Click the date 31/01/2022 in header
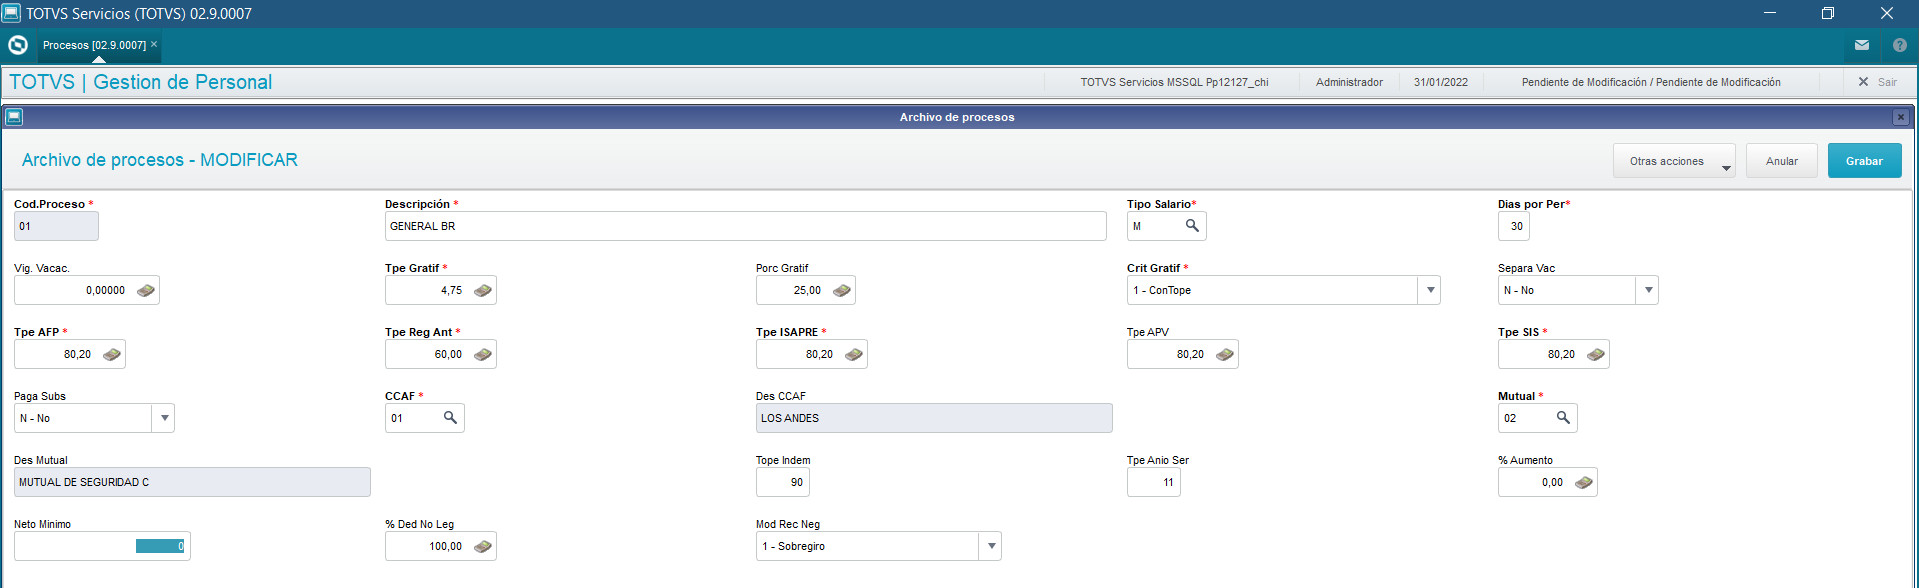The image size is (1919, 588). pos(1441,82)
